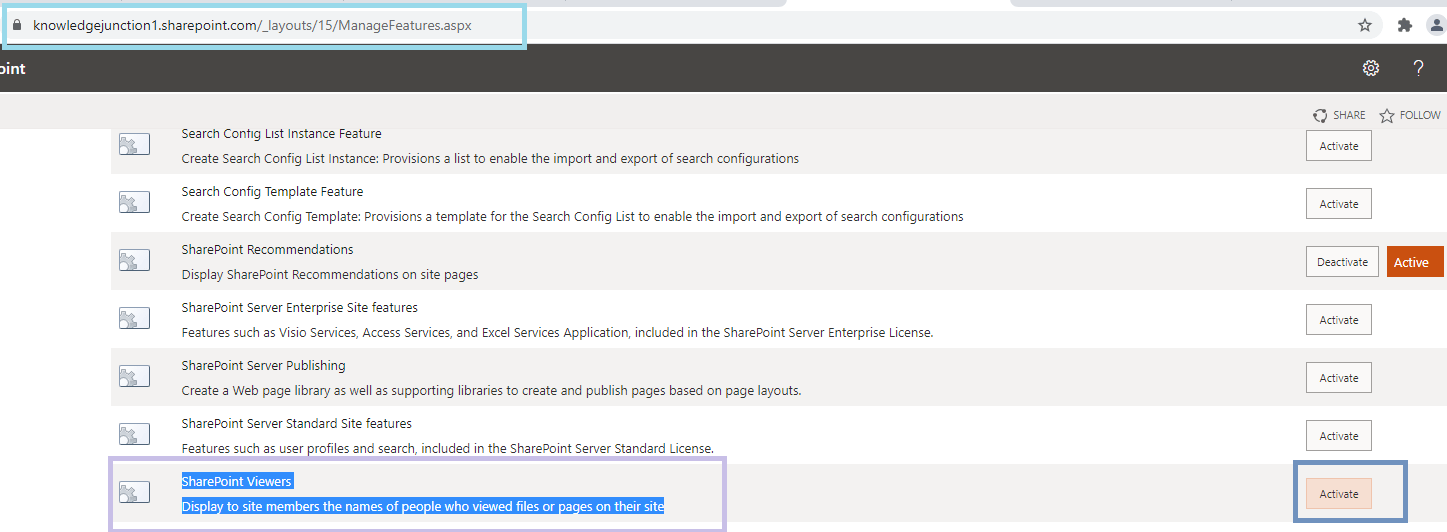The image size is (1447, 532).
Task: Open the browser extensions puzzle icon
Action: tap(1404, 25)
